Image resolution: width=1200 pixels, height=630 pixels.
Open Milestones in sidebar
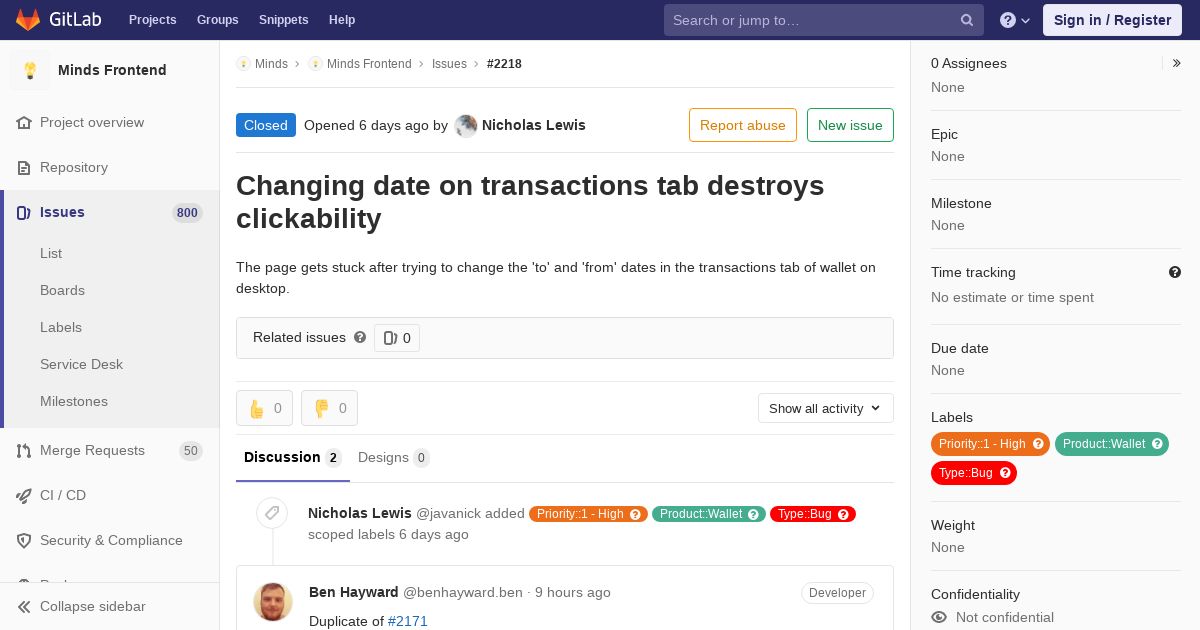click(x=74, y=401)
